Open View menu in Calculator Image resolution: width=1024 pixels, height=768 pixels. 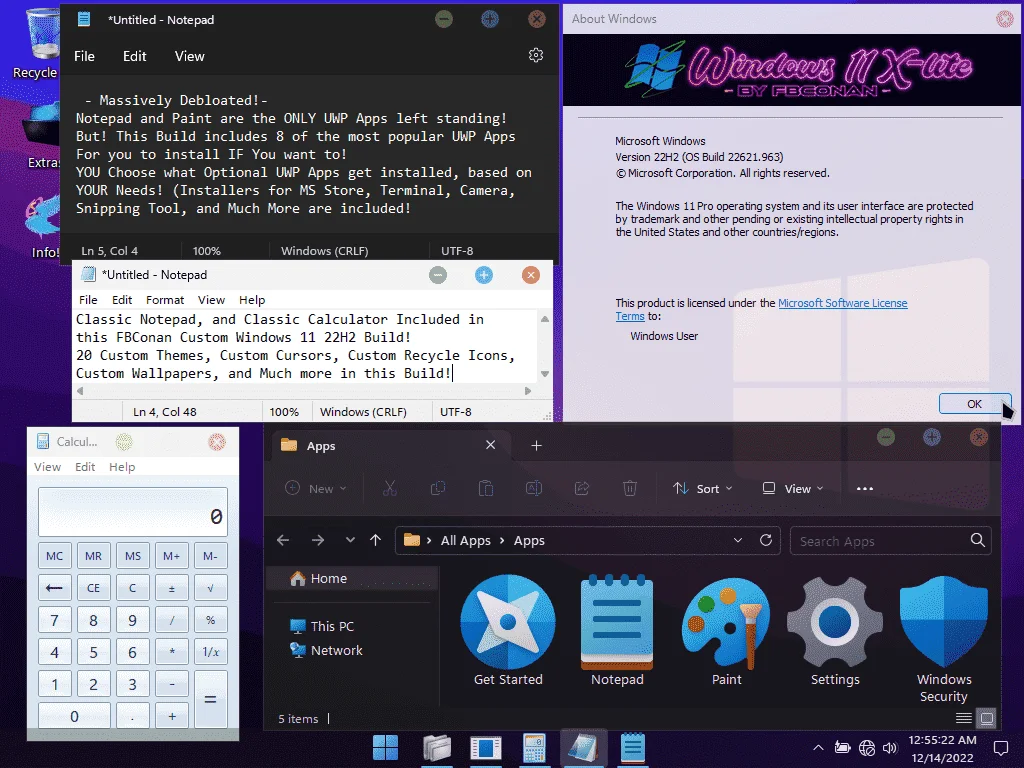(x=47, y=467)
